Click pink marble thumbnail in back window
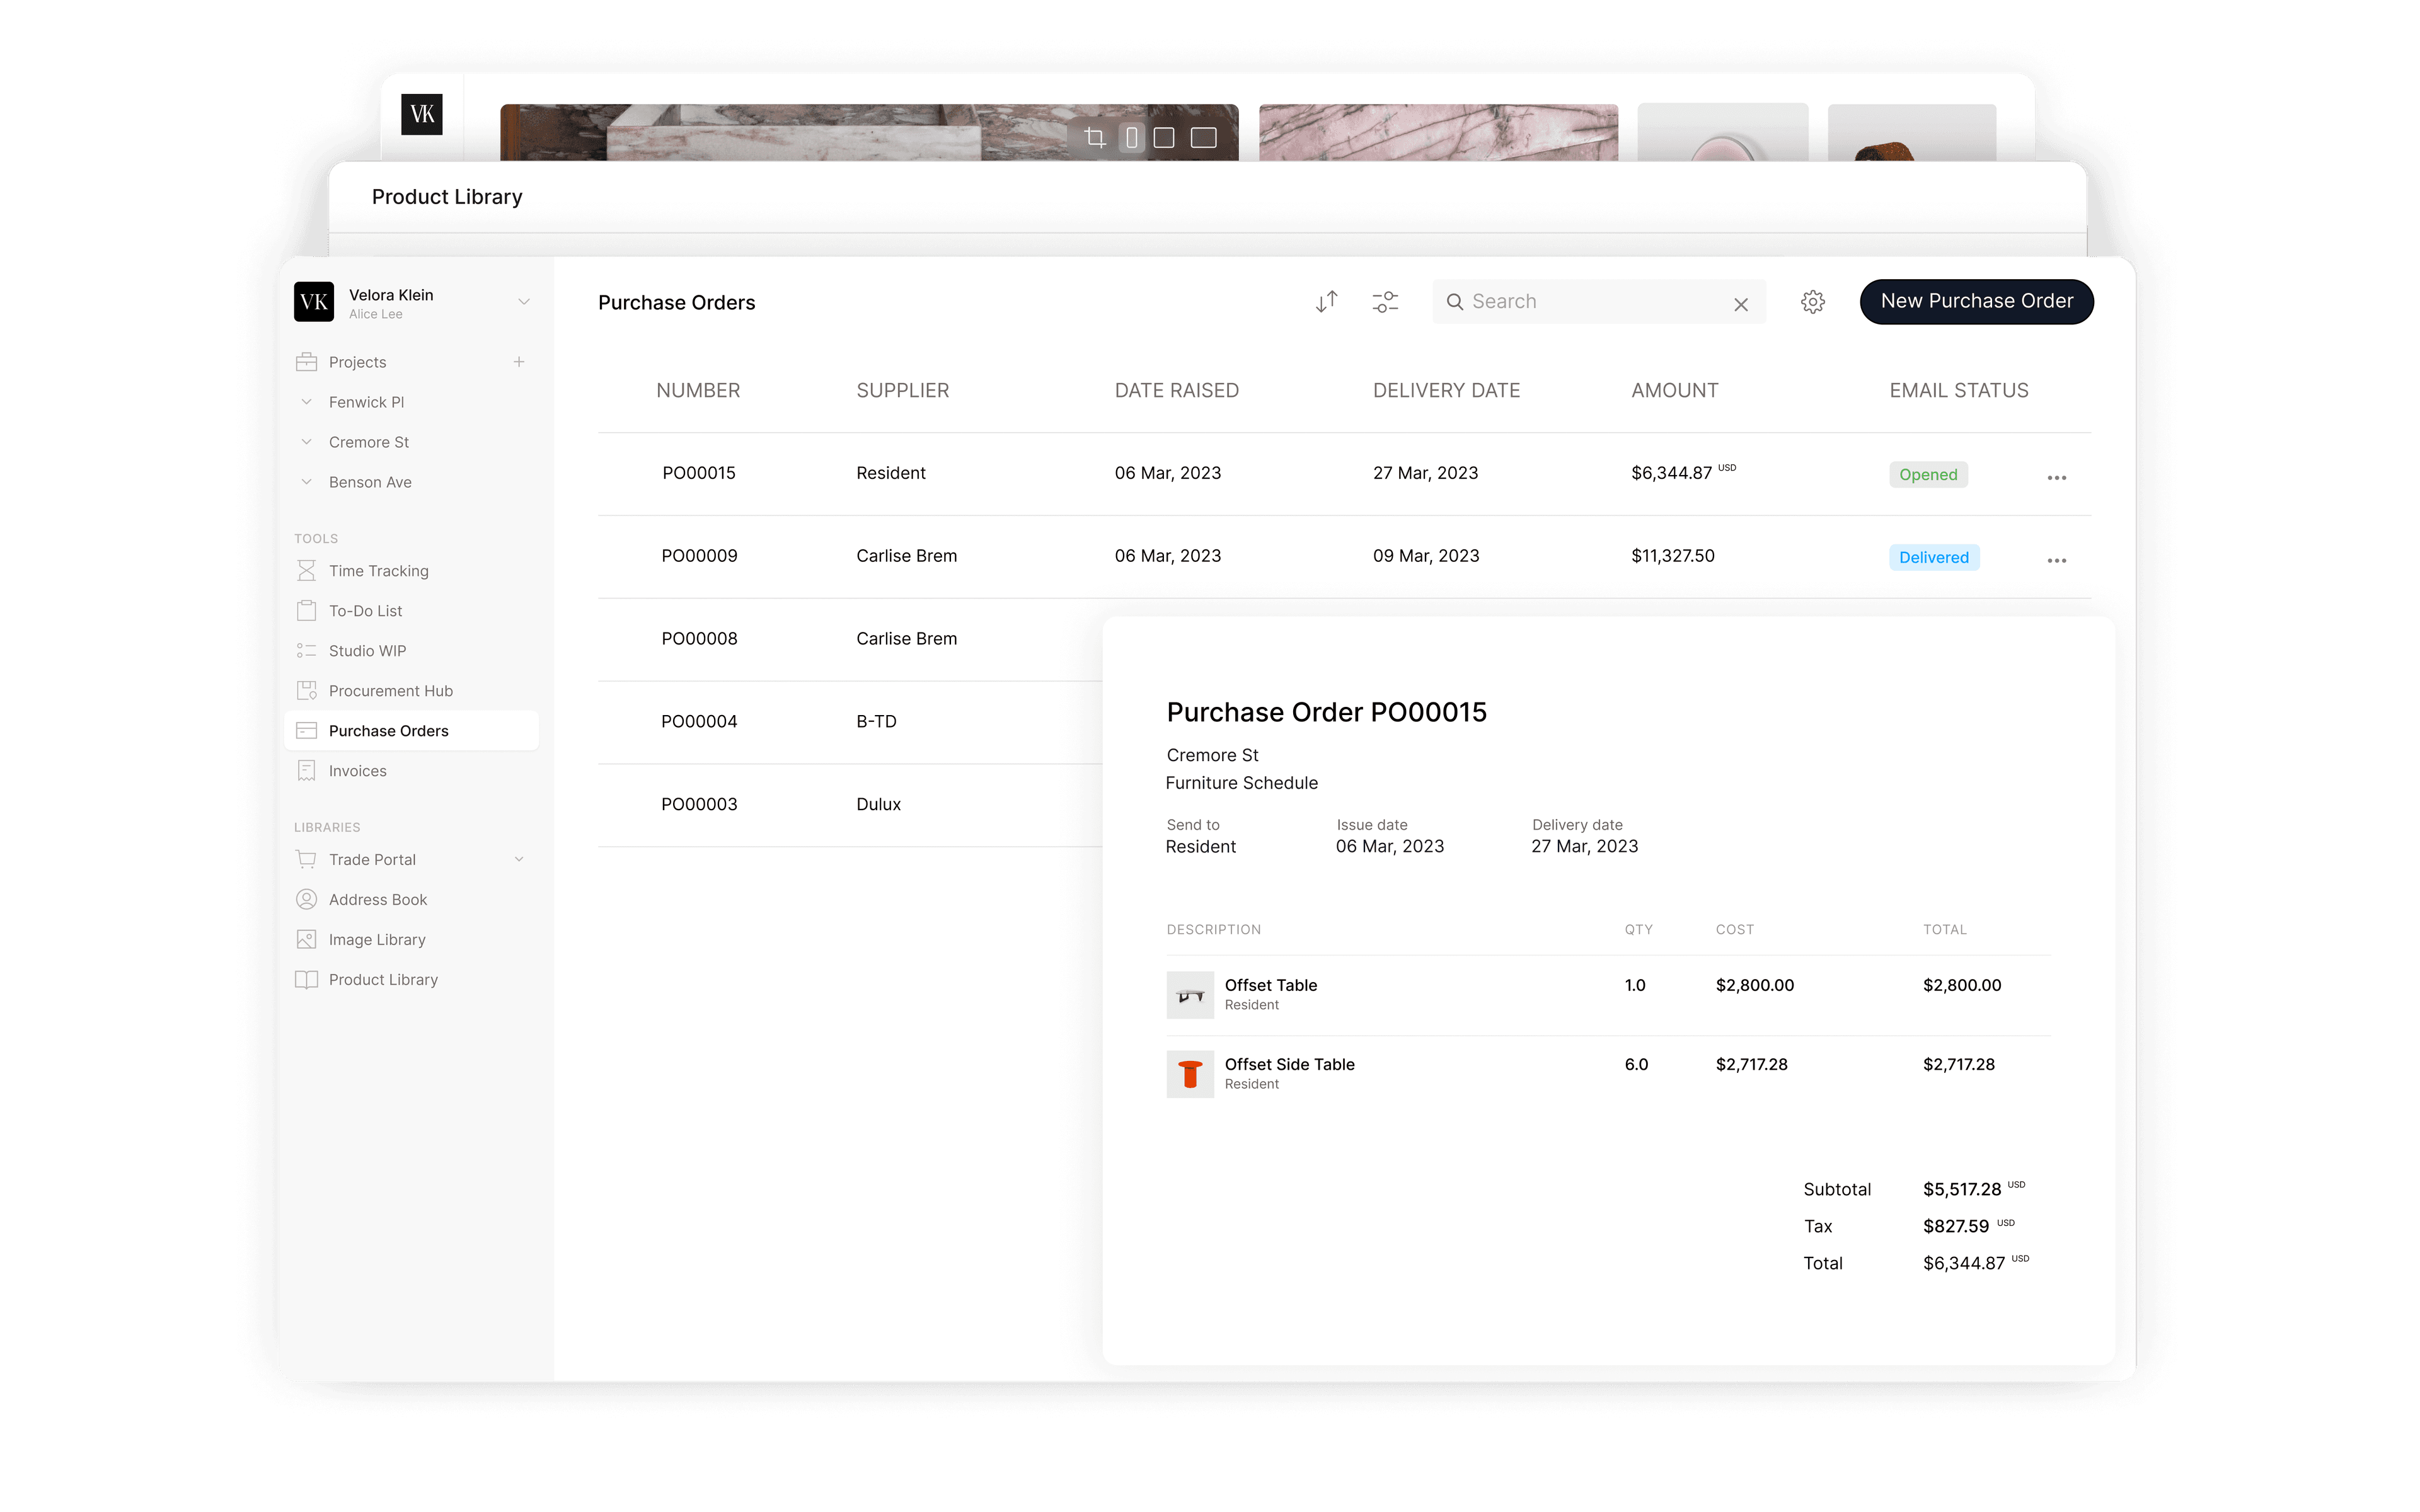The width and height of the screenshot is (2420, 1512). 1438,133
